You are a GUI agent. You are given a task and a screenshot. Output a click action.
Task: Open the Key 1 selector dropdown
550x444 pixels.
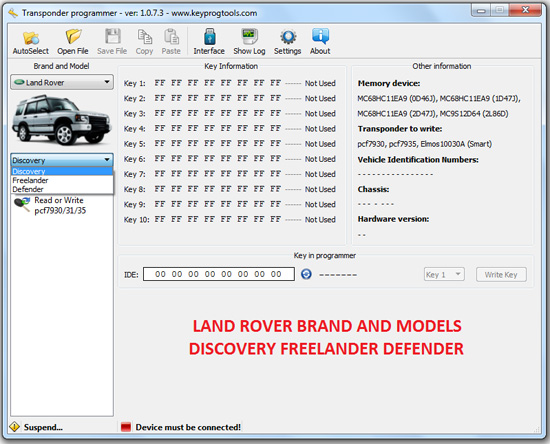point(444,275)
